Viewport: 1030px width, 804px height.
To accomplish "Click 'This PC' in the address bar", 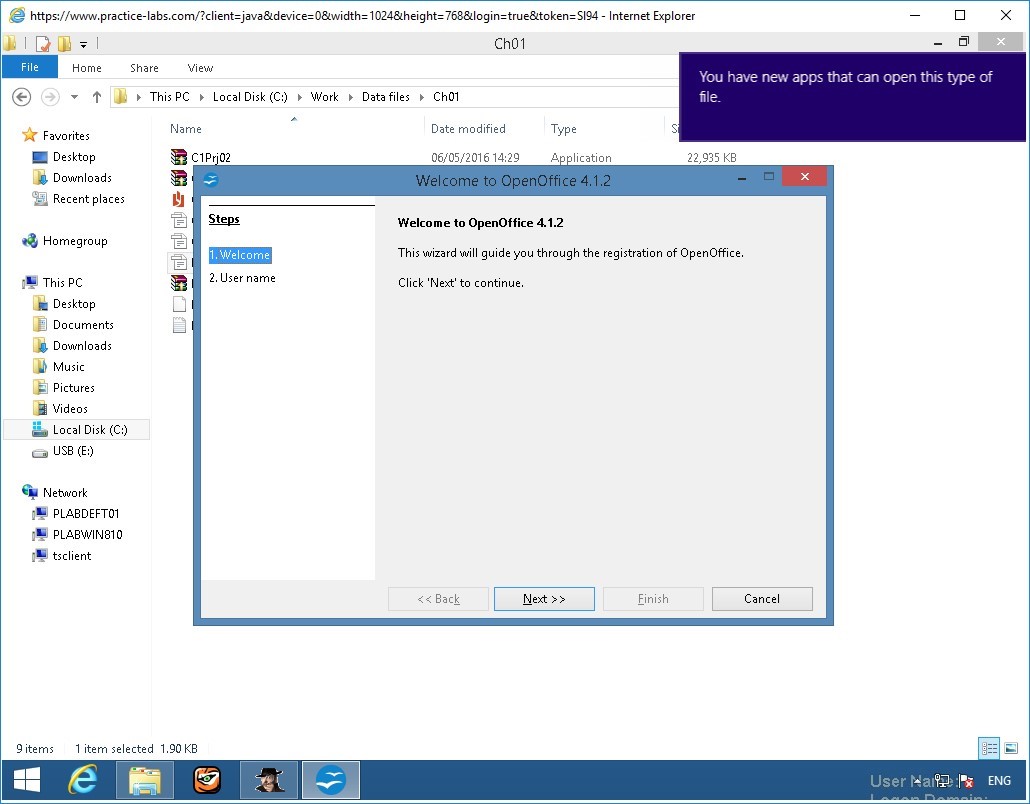I will tap(169, 97).
